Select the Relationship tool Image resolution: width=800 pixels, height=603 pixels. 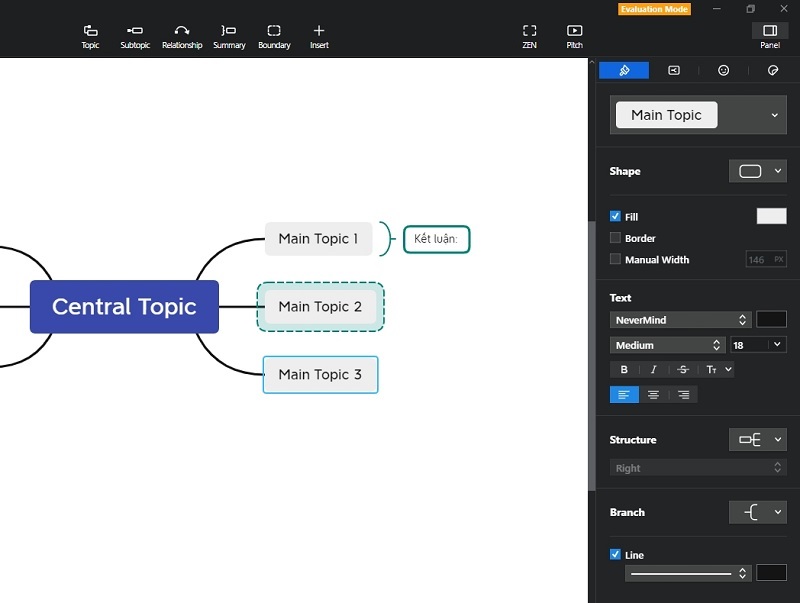(x=182, y=31)
